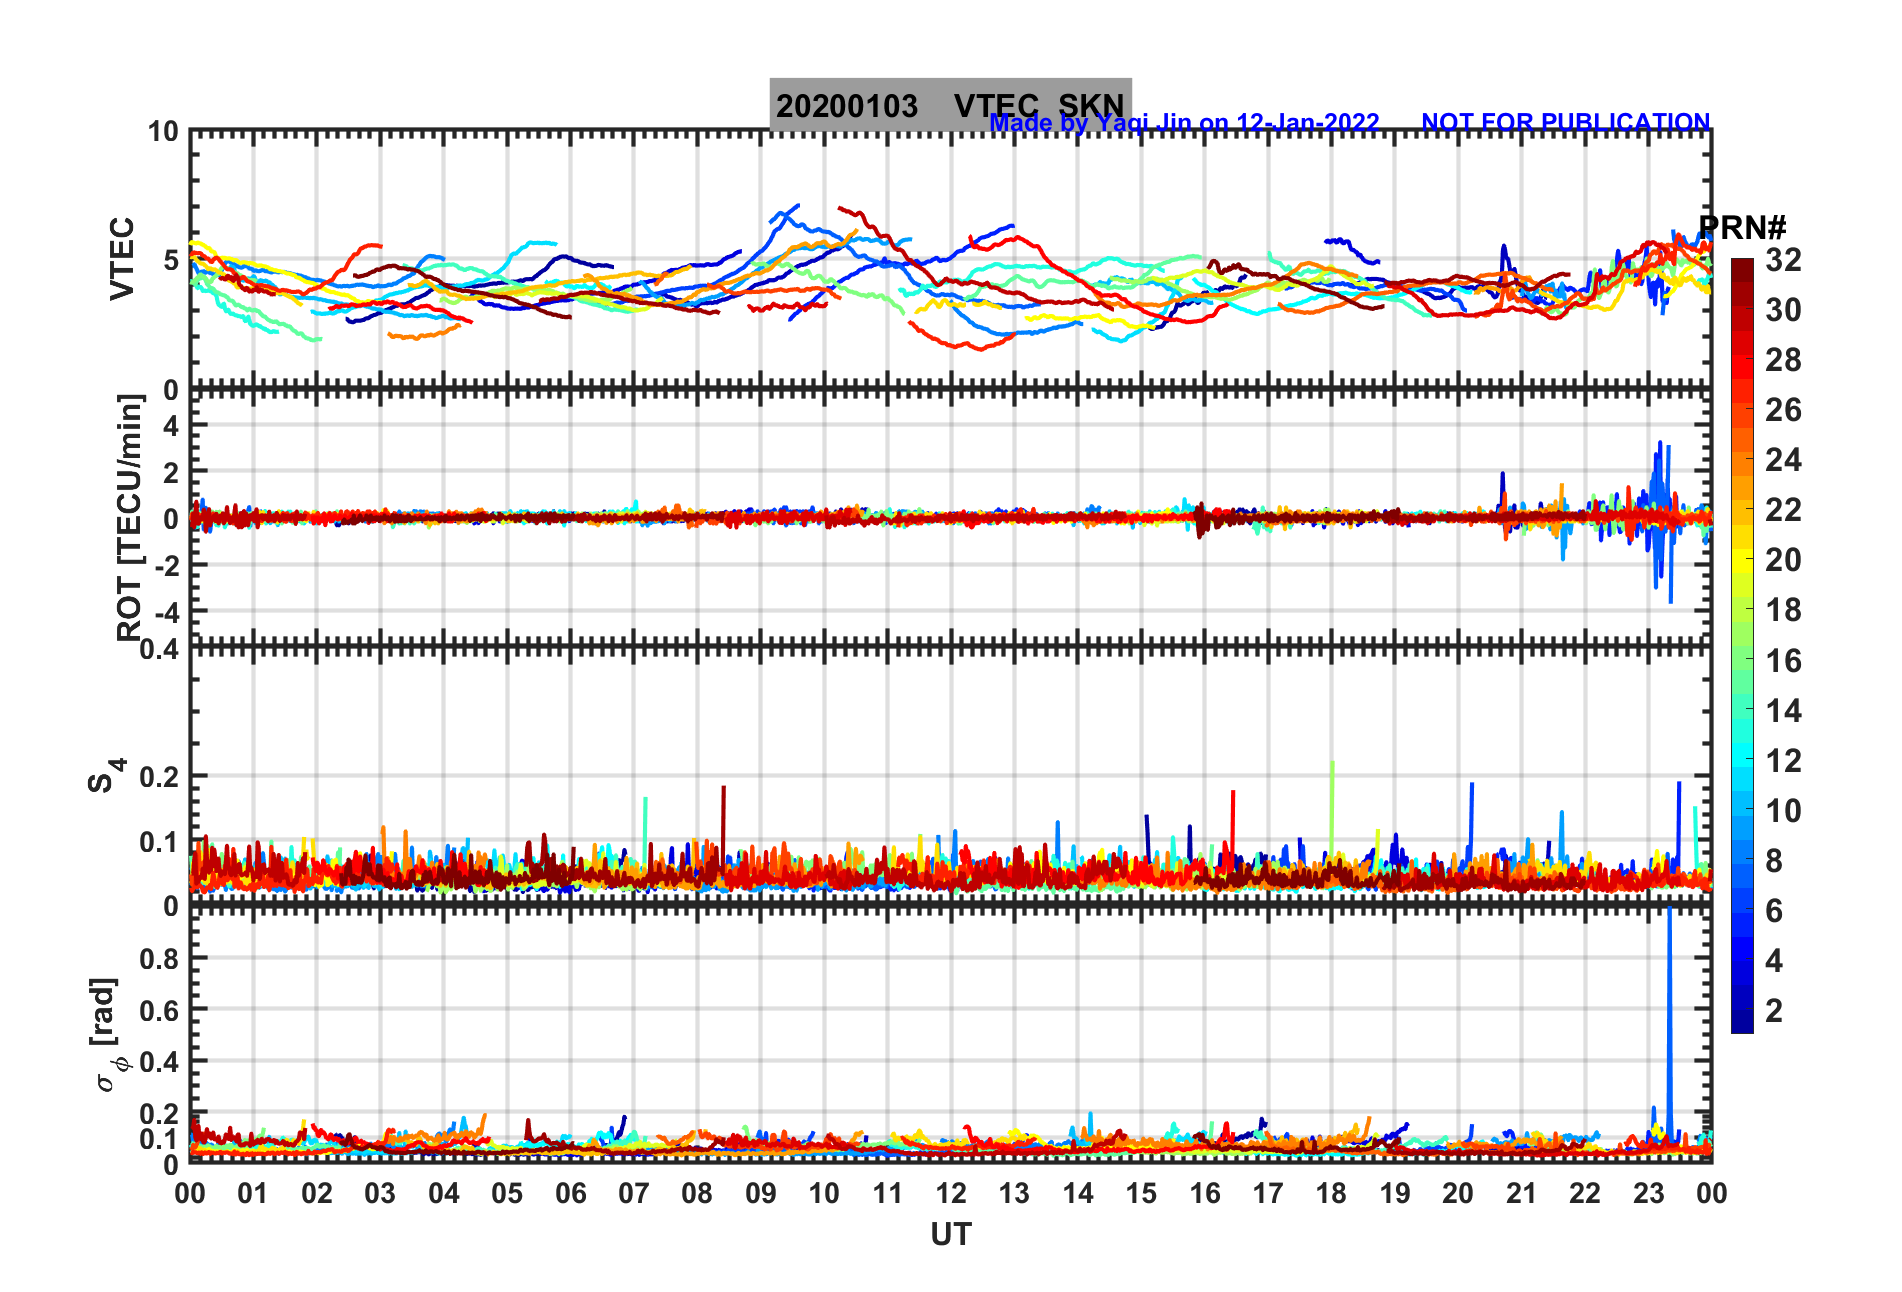
Task: Click the "18" hour tick on UT axis
Action: [x=1331, y=1193]
